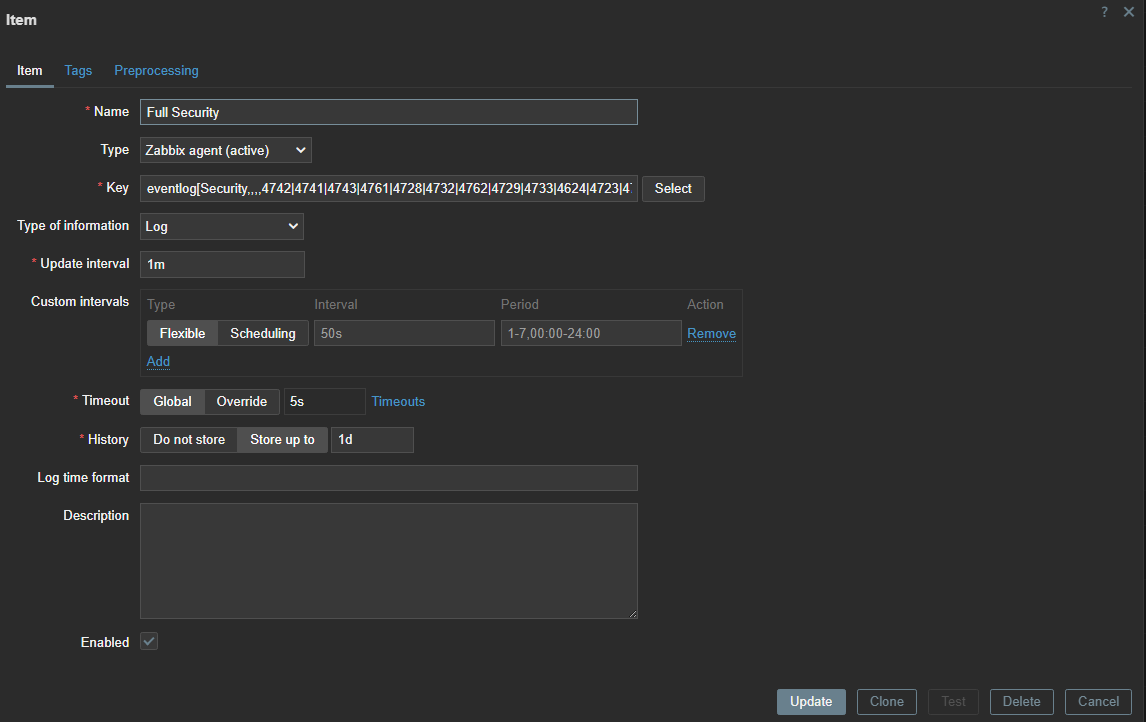Screen dimensions: 1146x722
Task: Set Timeout to Override
Action: tap(242, 401)
